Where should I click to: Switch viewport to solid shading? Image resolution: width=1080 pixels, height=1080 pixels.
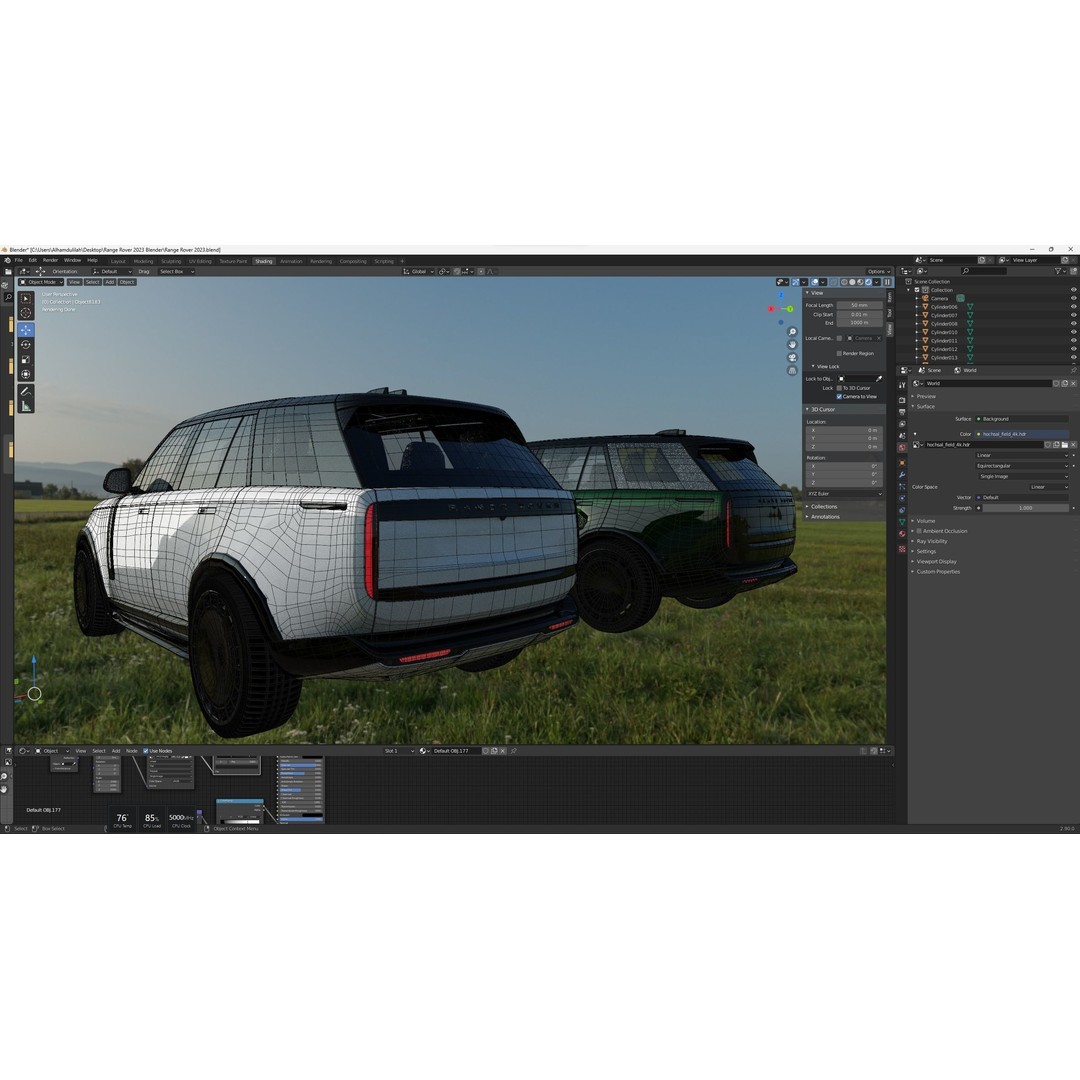[852, 282]
